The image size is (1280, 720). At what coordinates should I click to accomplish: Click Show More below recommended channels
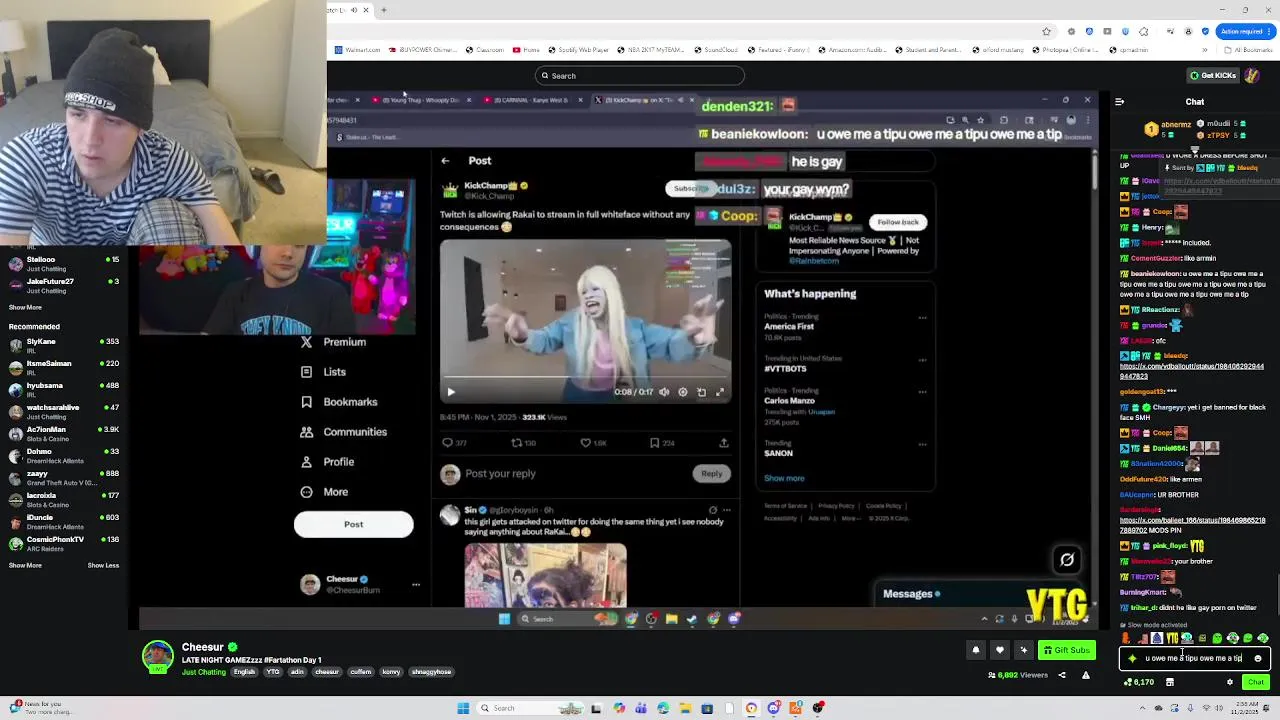(x=25, y=565)
